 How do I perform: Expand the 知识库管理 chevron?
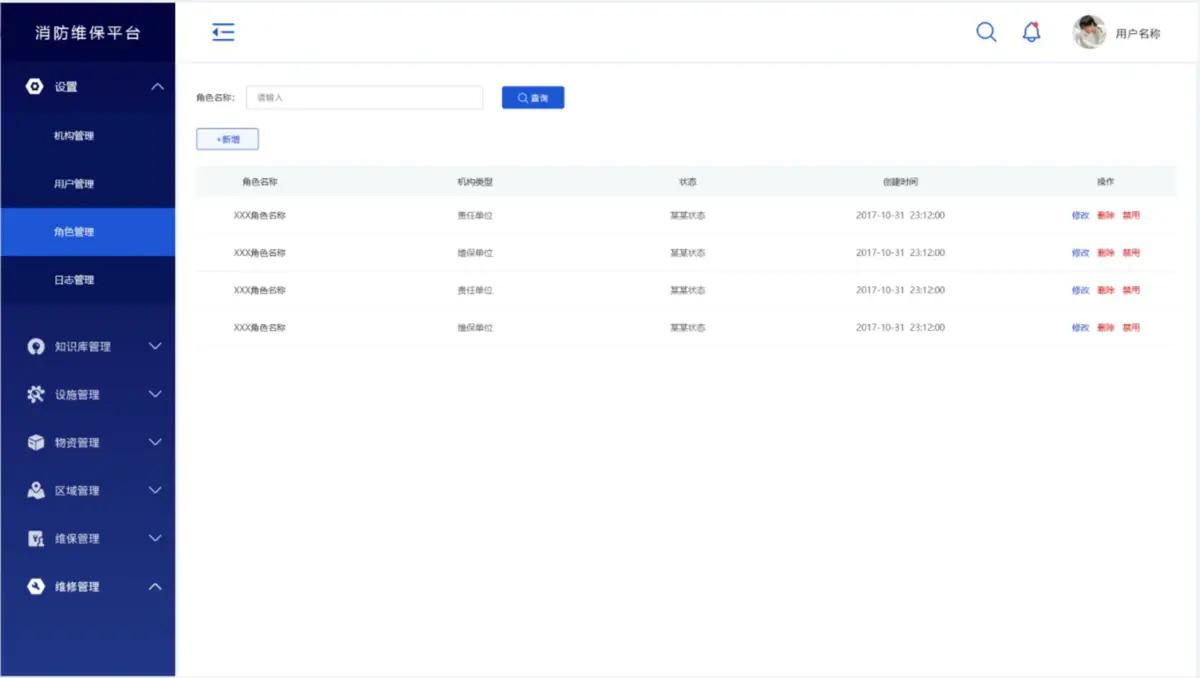click(155, 346)
